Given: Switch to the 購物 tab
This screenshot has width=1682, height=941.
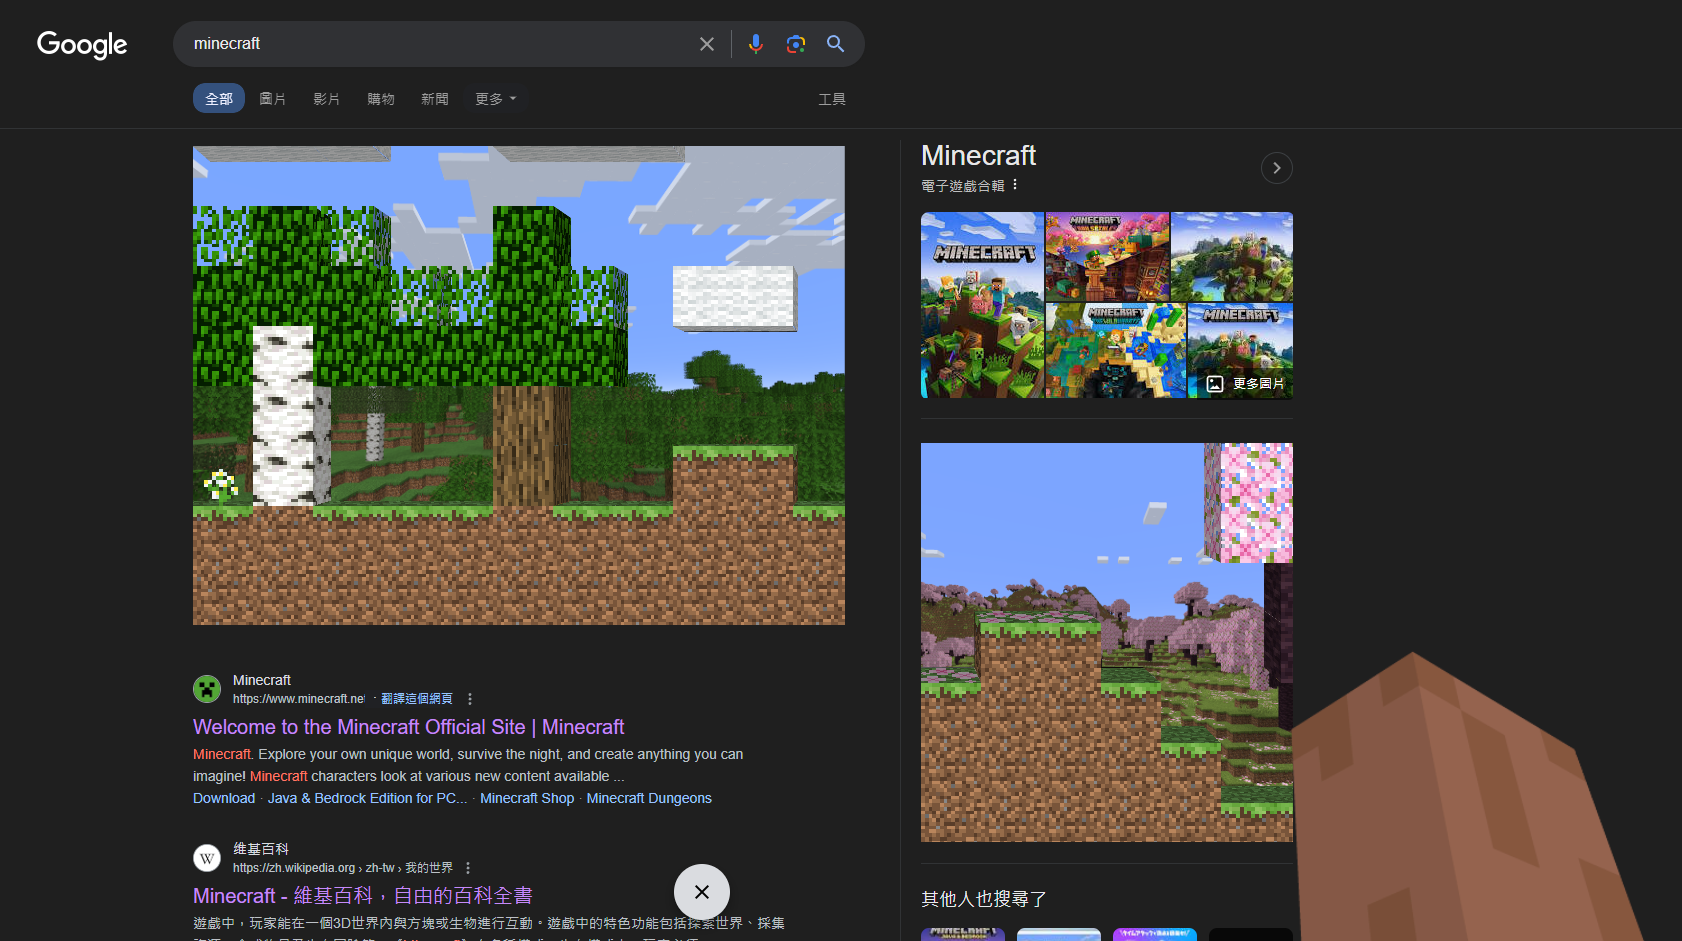Looking at the screenshot, I should click(381, 98).
